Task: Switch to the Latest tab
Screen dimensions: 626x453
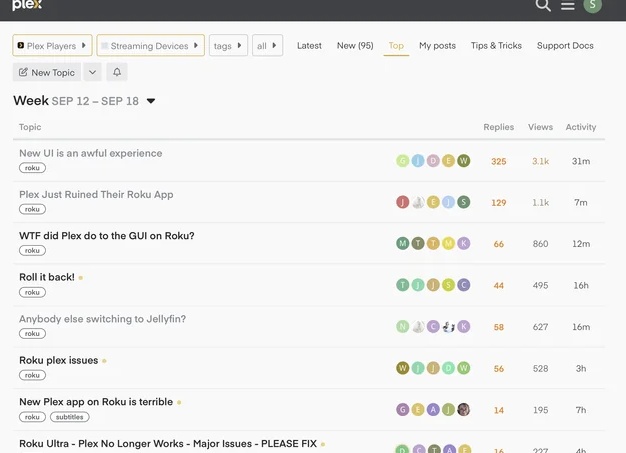Action: click(x=309, y=46)
